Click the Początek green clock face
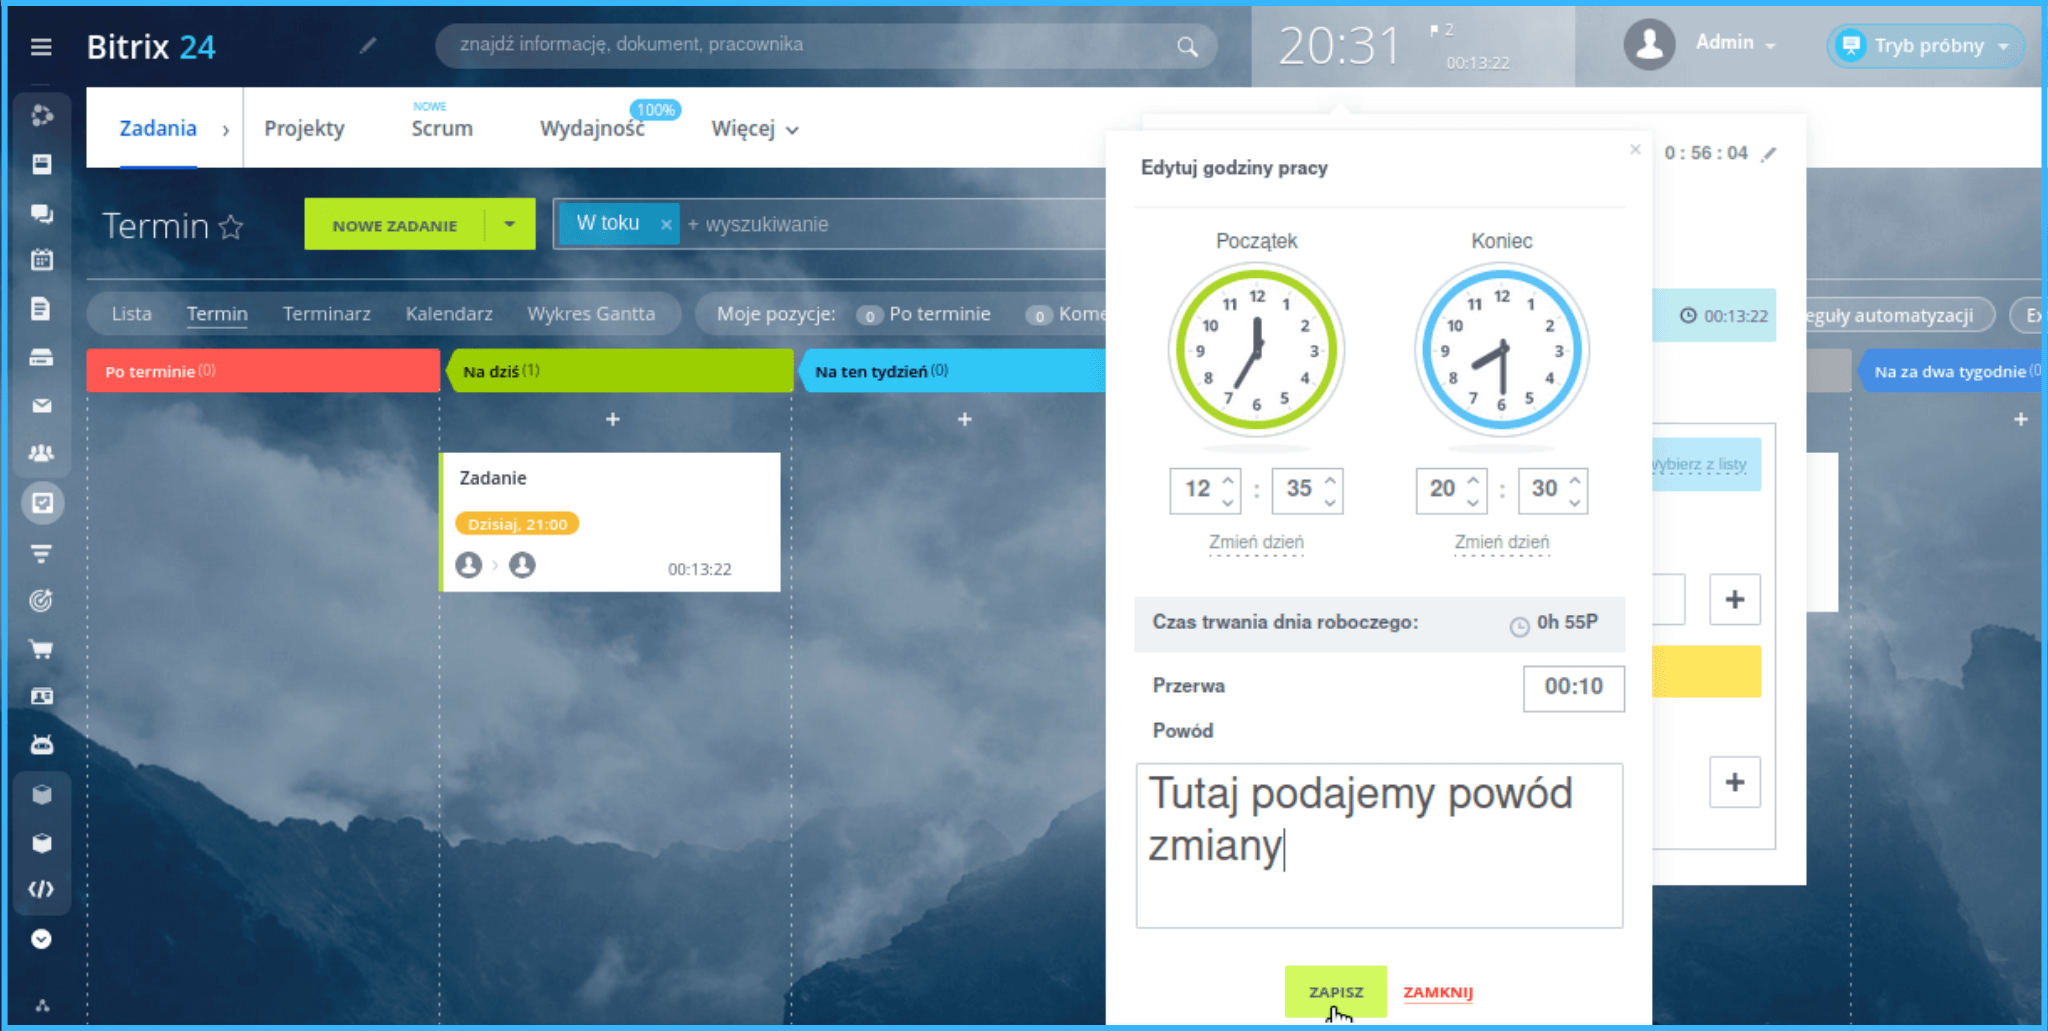2048x1031 pixels. (x=1256, y=350)
